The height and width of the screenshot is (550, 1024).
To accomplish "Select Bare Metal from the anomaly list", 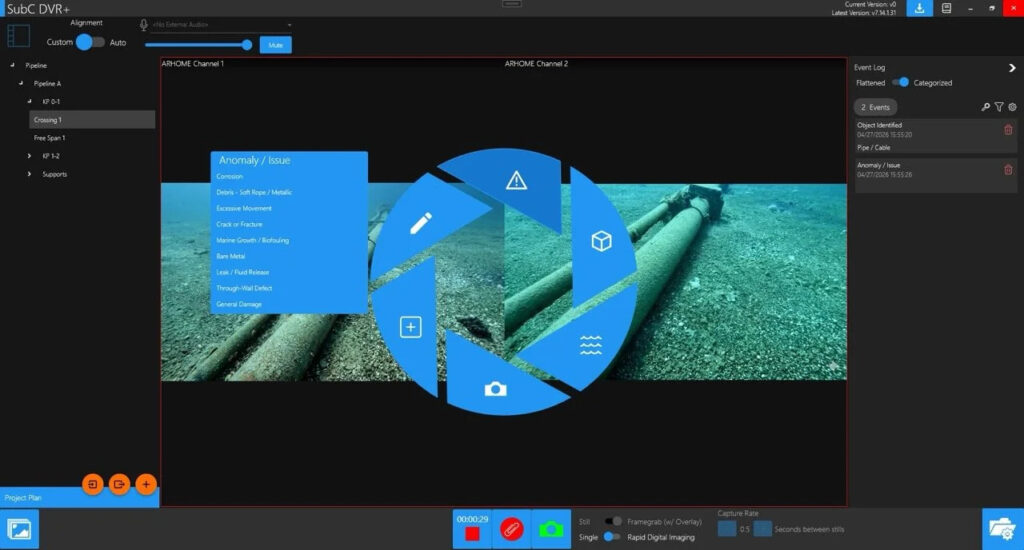I will [x=231, y=256].
